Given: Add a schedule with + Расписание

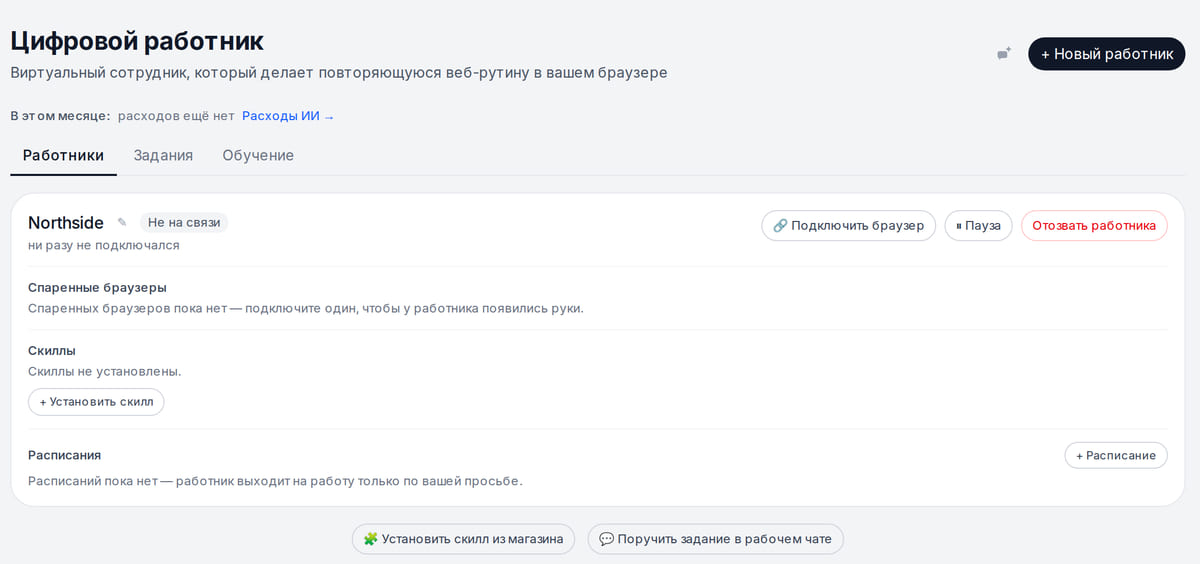Looking at the screenshot, I should pyautogui.click(x=1116, y=455).
